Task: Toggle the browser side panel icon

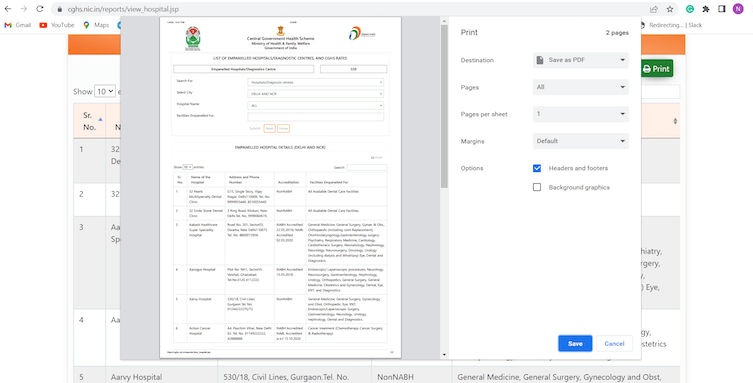Action: point(721,9)
